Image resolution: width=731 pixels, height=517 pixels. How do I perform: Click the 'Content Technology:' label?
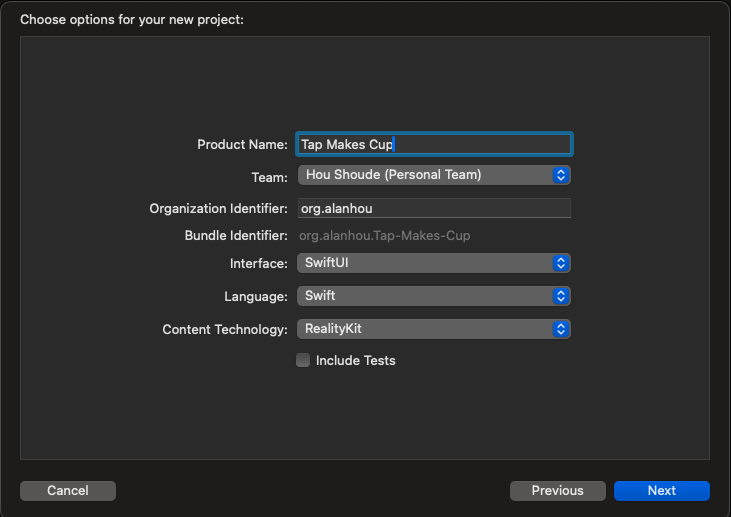225,329
